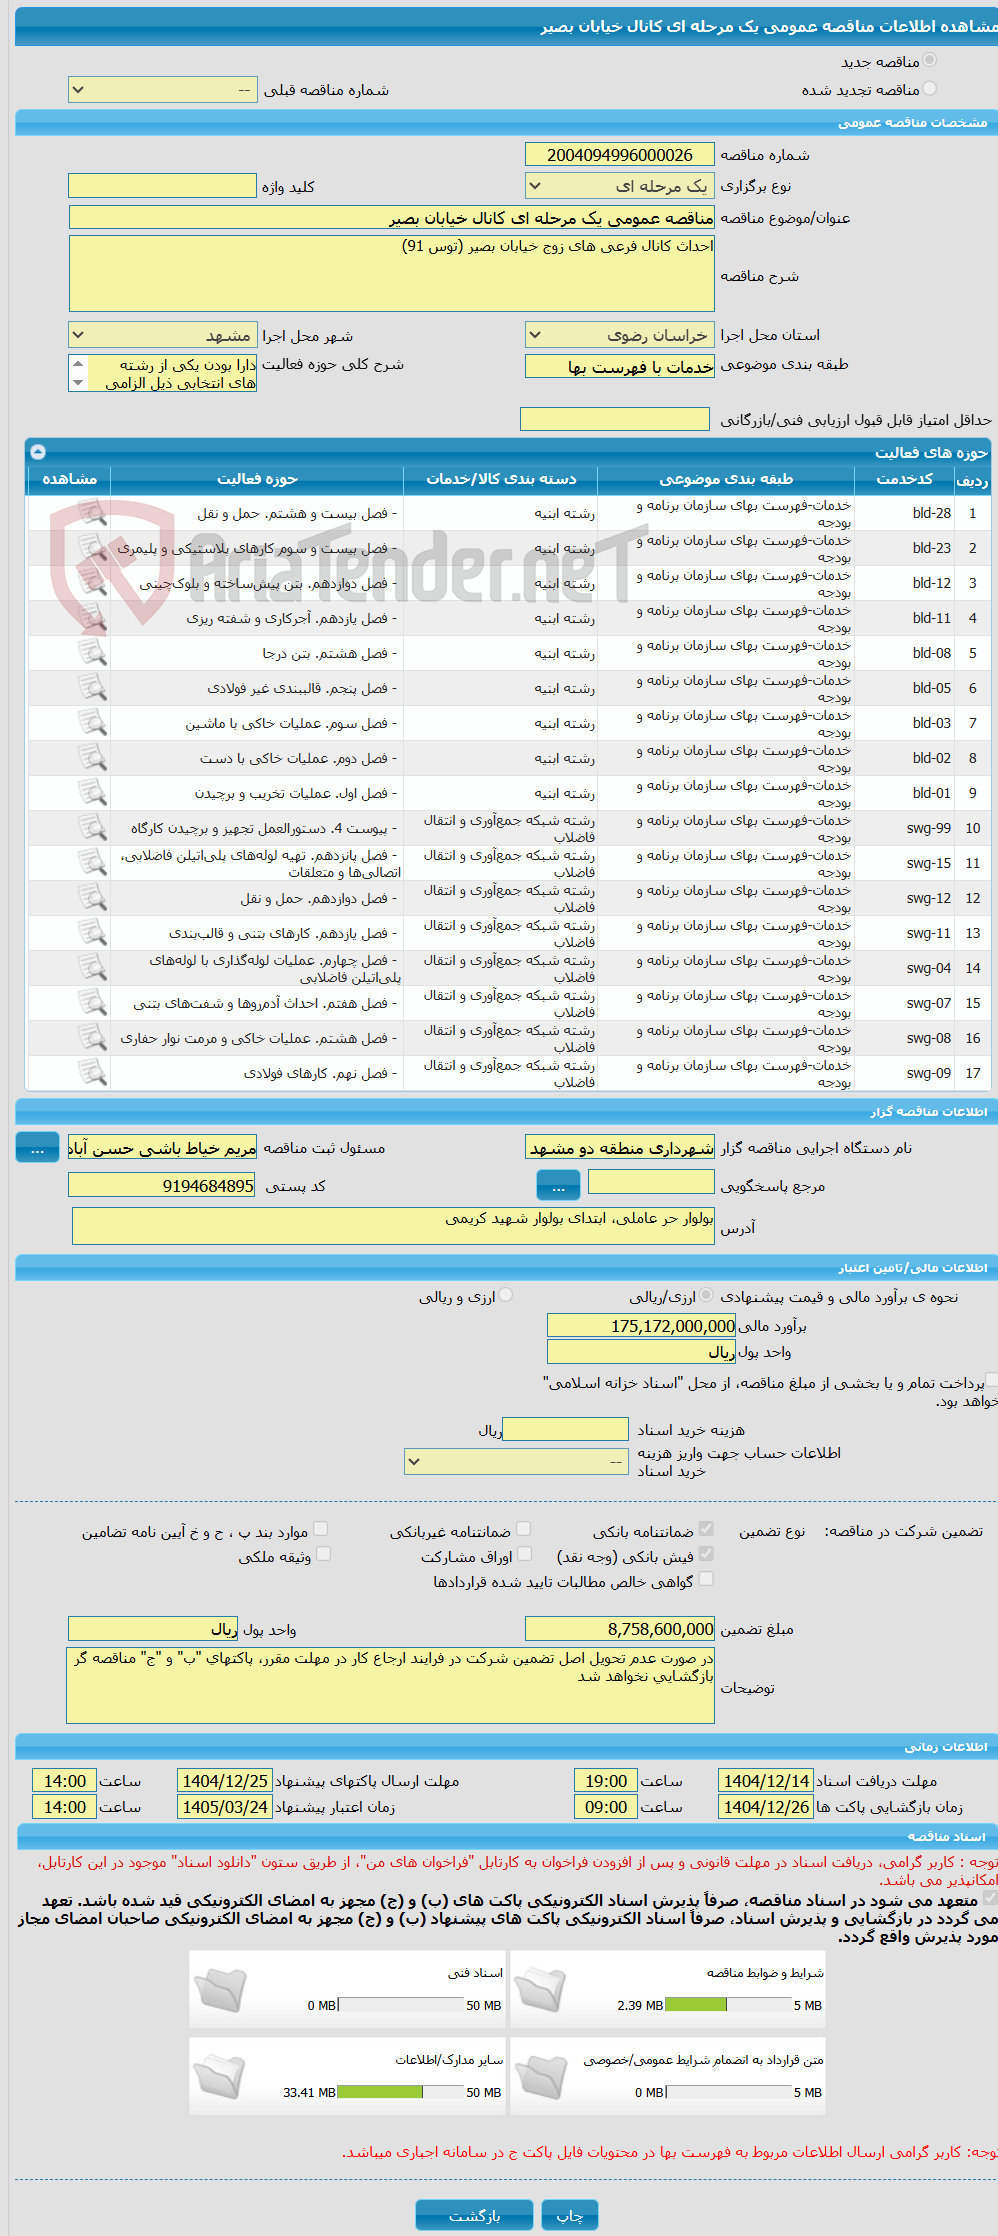Toggle پرداخت از اسناد خزانه اسلامی checkbox

pyautogui.click(x=991, y=1380)
